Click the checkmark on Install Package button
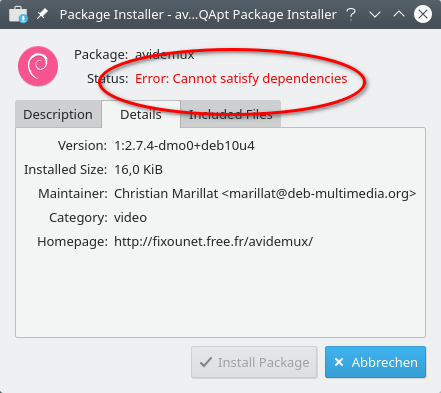This screenshot has height=393, width=441. pyautogui.click(x=206, y=362)
